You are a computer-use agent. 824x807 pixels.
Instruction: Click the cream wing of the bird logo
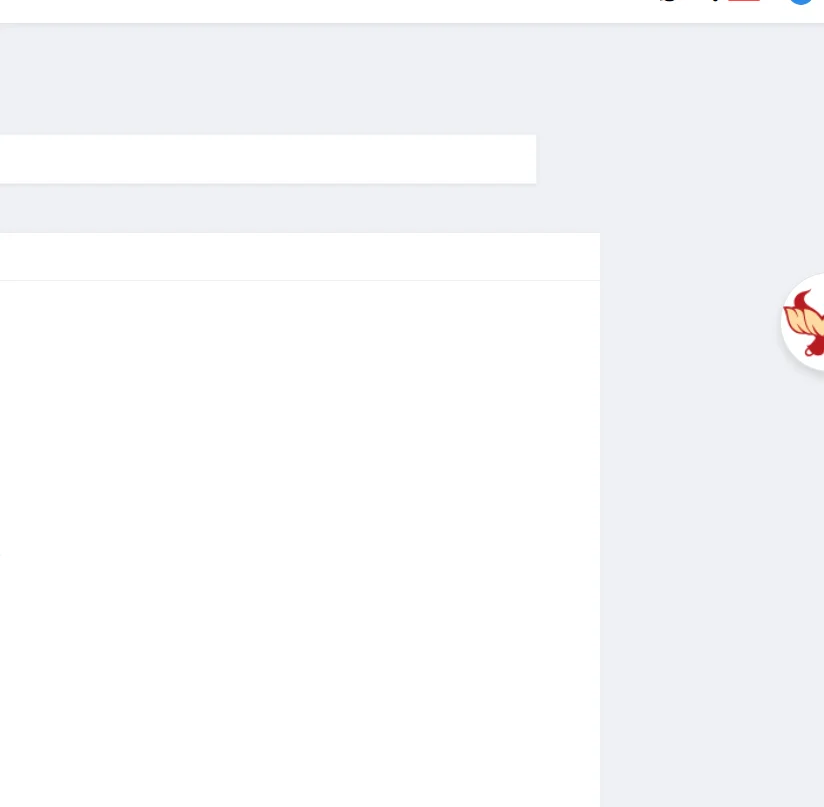(x=801, y=320)
